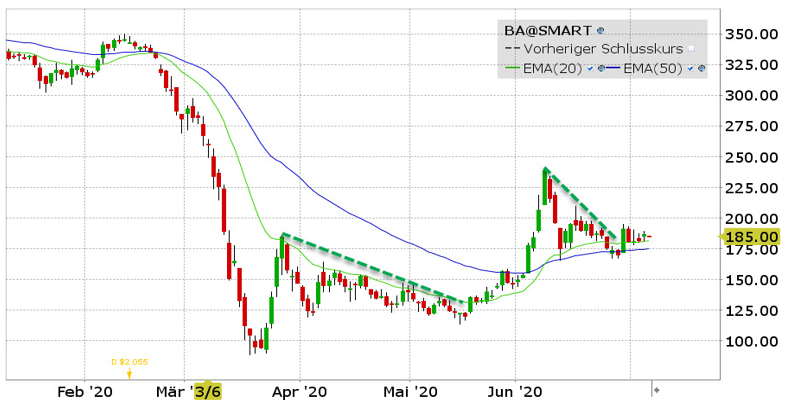
Task: Open EMA(50) settings gear icon
Action: pos(702,68)
